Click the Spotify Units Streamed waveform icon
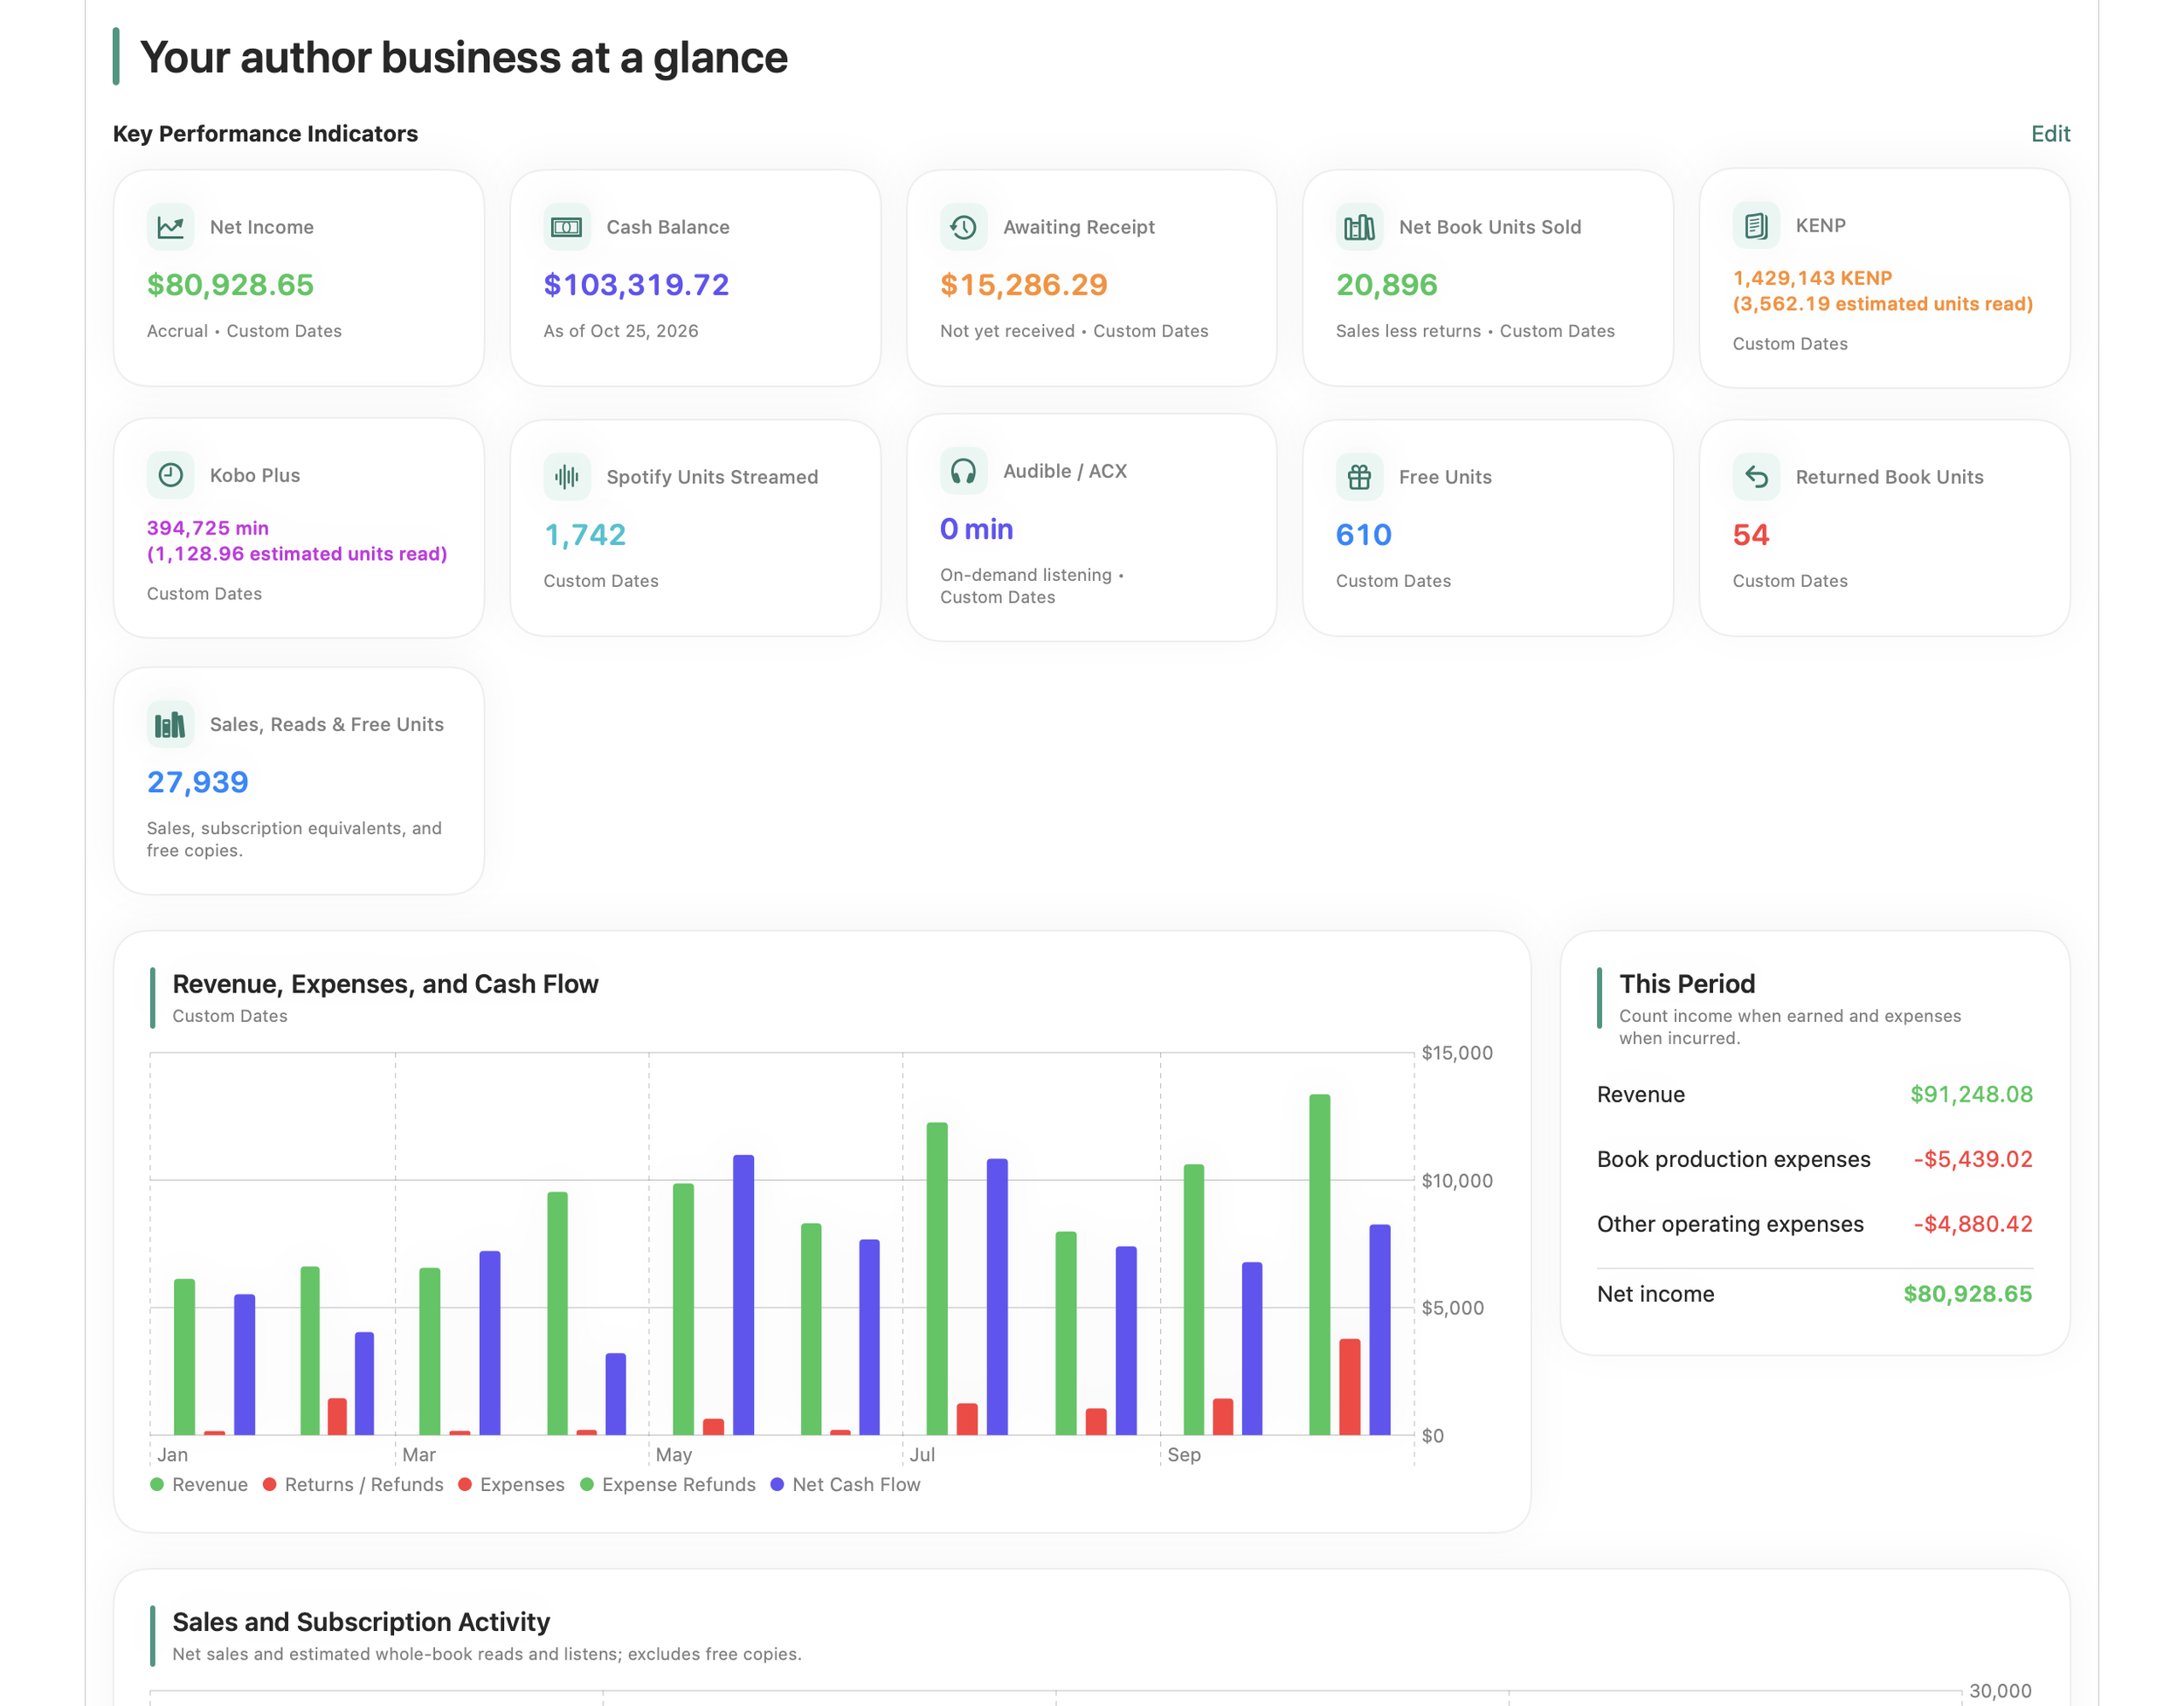2184x1706 pixels. (x=567, y=477)
